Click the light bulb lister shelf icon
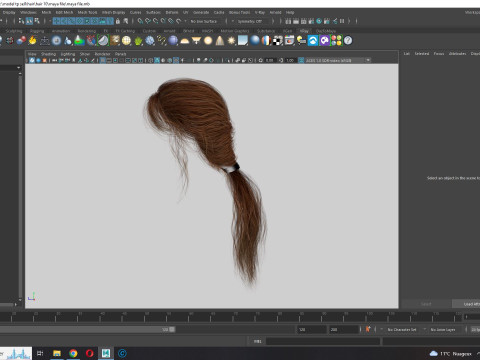This screenshot has height=360, width=480. click(x=301, y=41)
